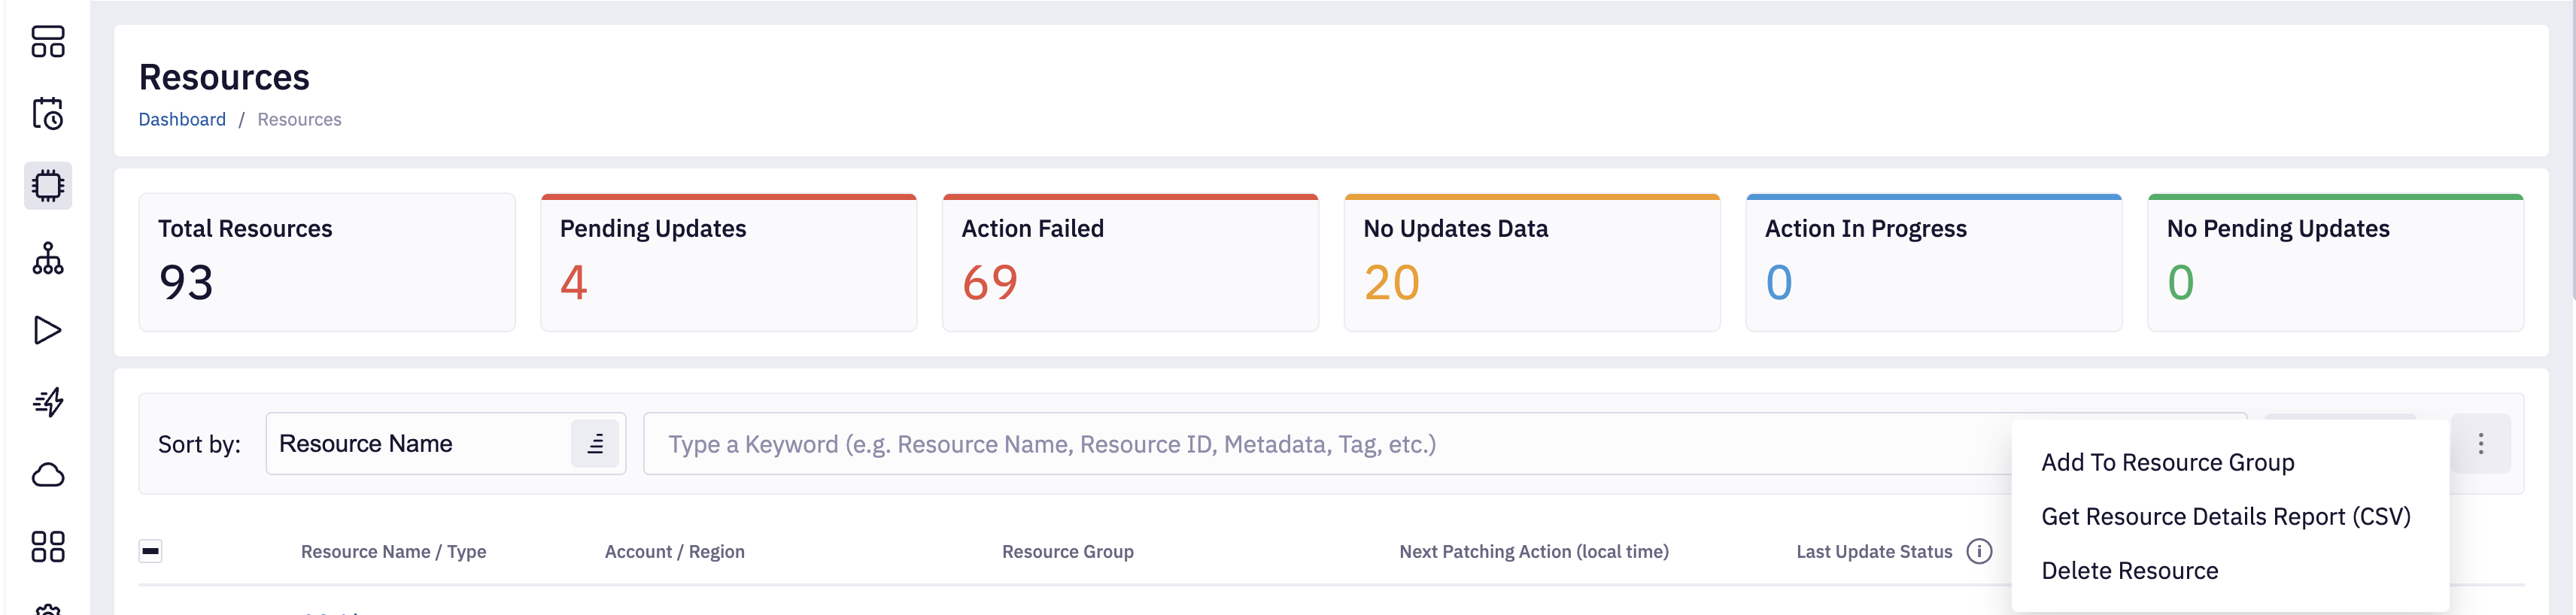Open the resource groups hierarchy icon

point(47,258)
